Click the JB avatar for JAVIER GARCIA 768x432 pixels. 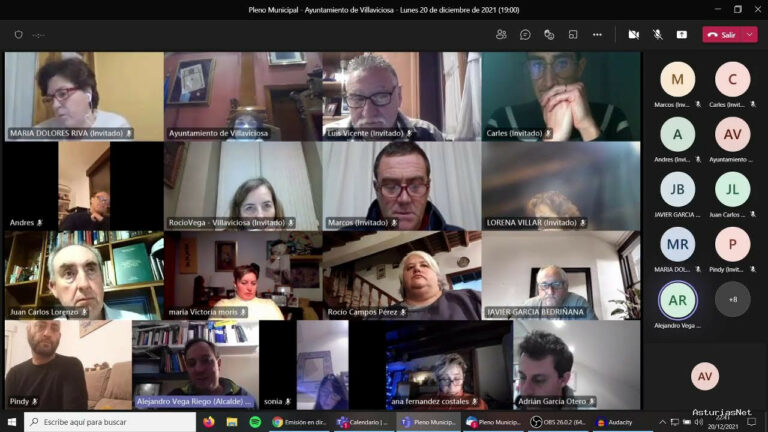pyautogui.click(x=677, y=189)
